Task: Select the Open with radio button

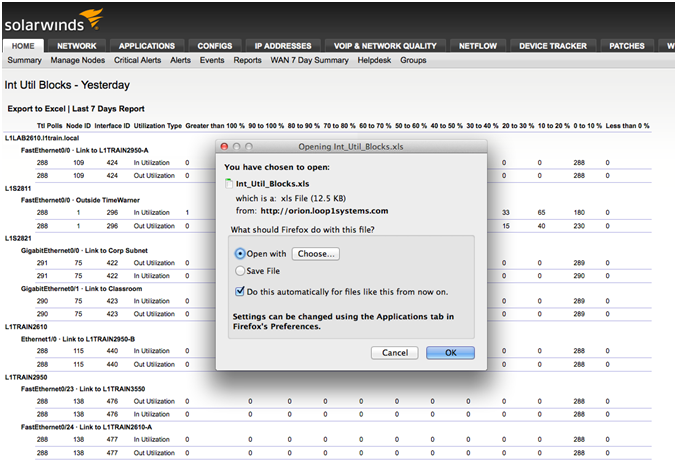Action: (240, 254)
